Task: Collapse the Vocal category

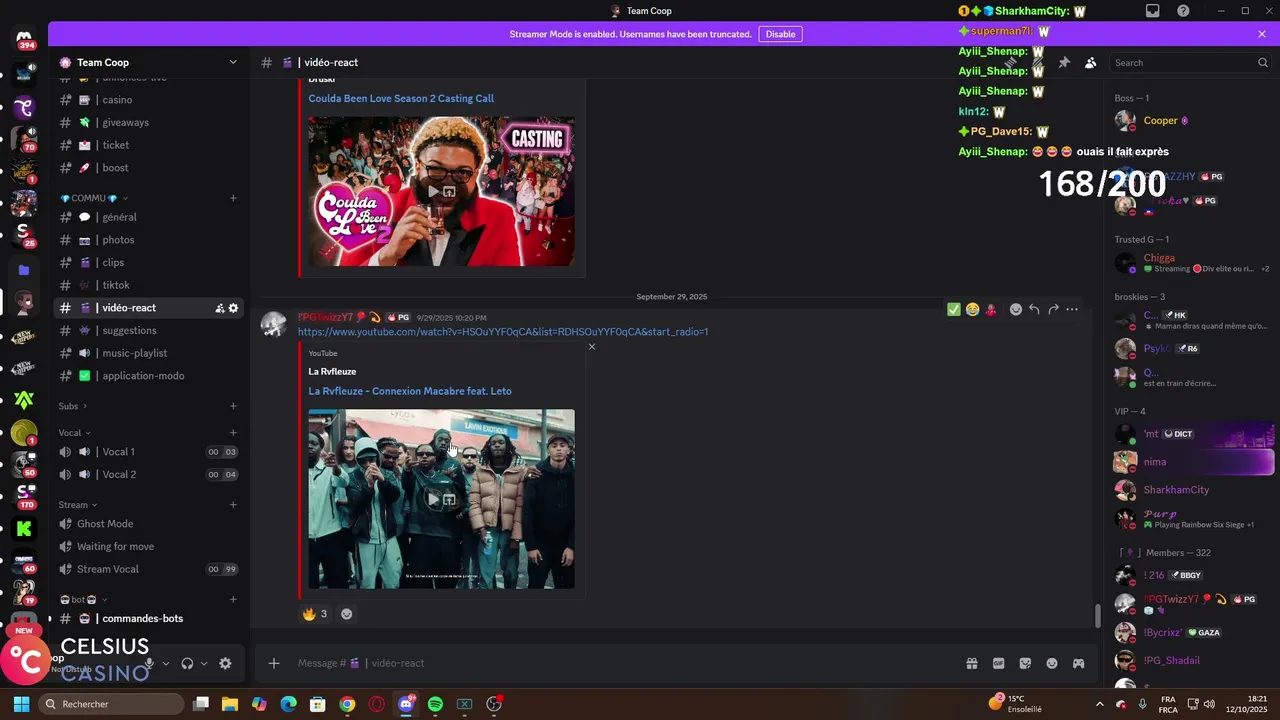Action: pyautogui.click(x=74, y=433)
